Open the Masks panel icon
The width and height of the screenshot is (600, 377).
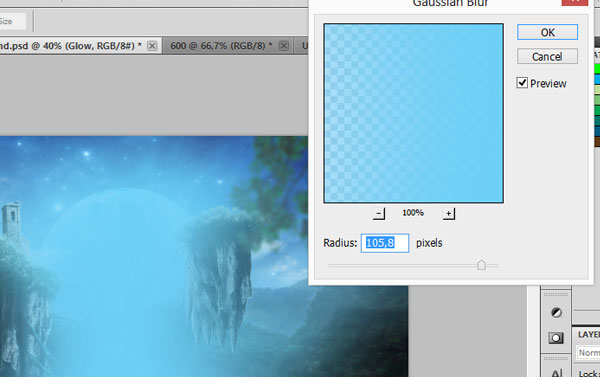pyautogui.click(x=556, y=338)
